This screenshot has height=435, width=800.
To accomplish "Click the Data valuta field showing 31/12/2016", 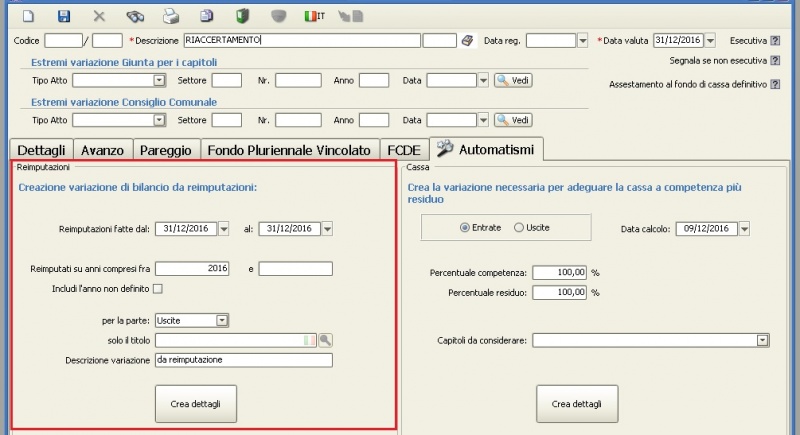I will point(678,40).
